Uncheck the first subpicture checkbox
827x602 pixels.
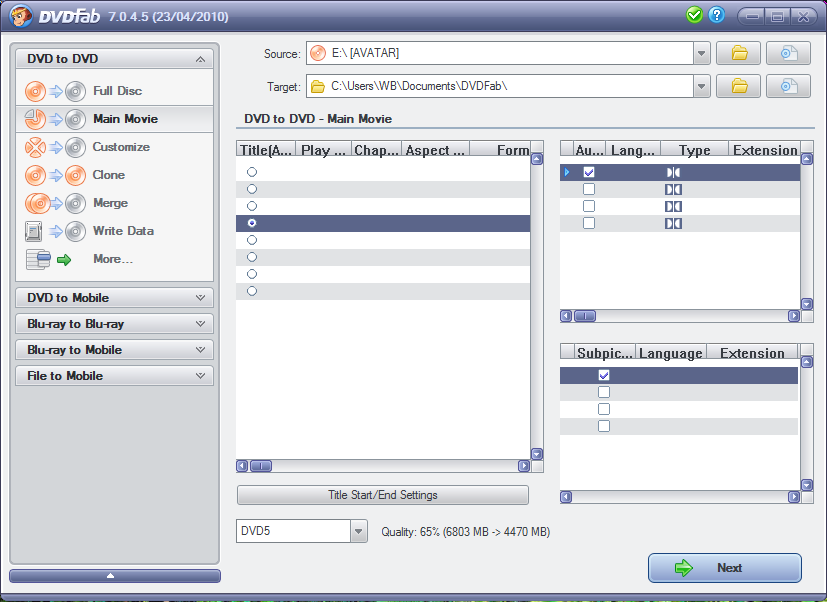604,375
